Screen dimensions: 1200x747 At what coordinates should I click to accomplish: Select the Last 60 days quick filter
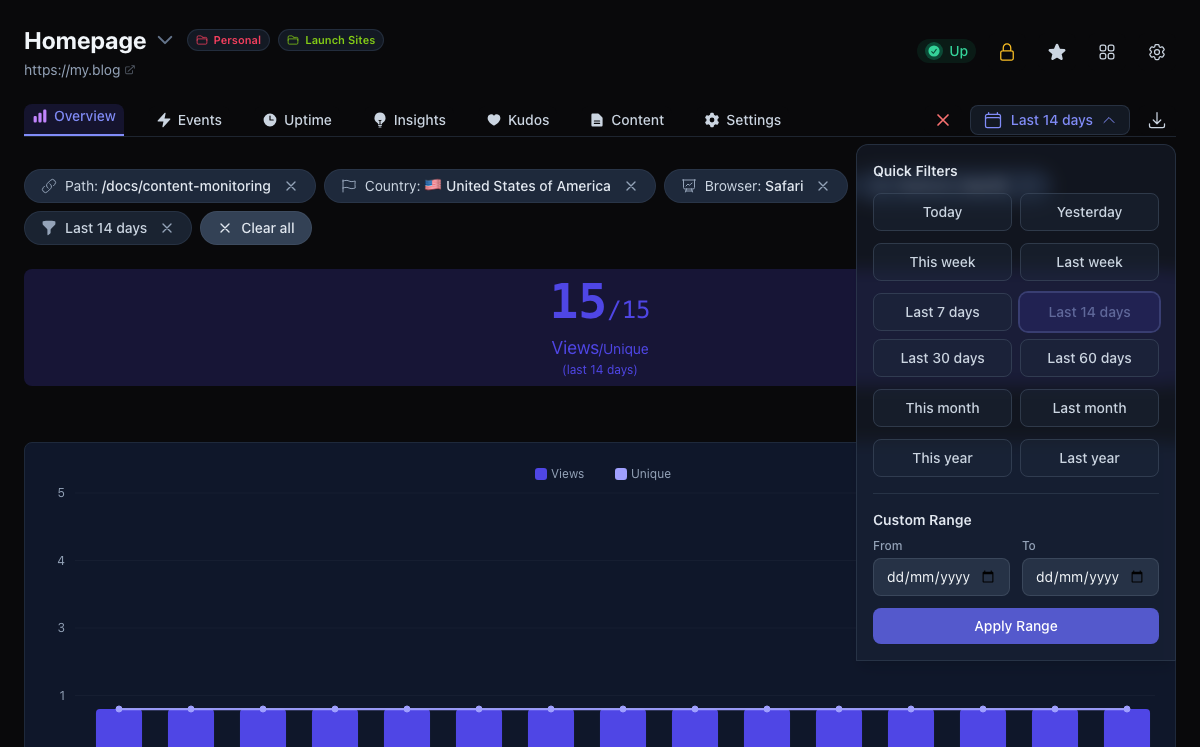pyautogui.click(x=1089, y=358)
